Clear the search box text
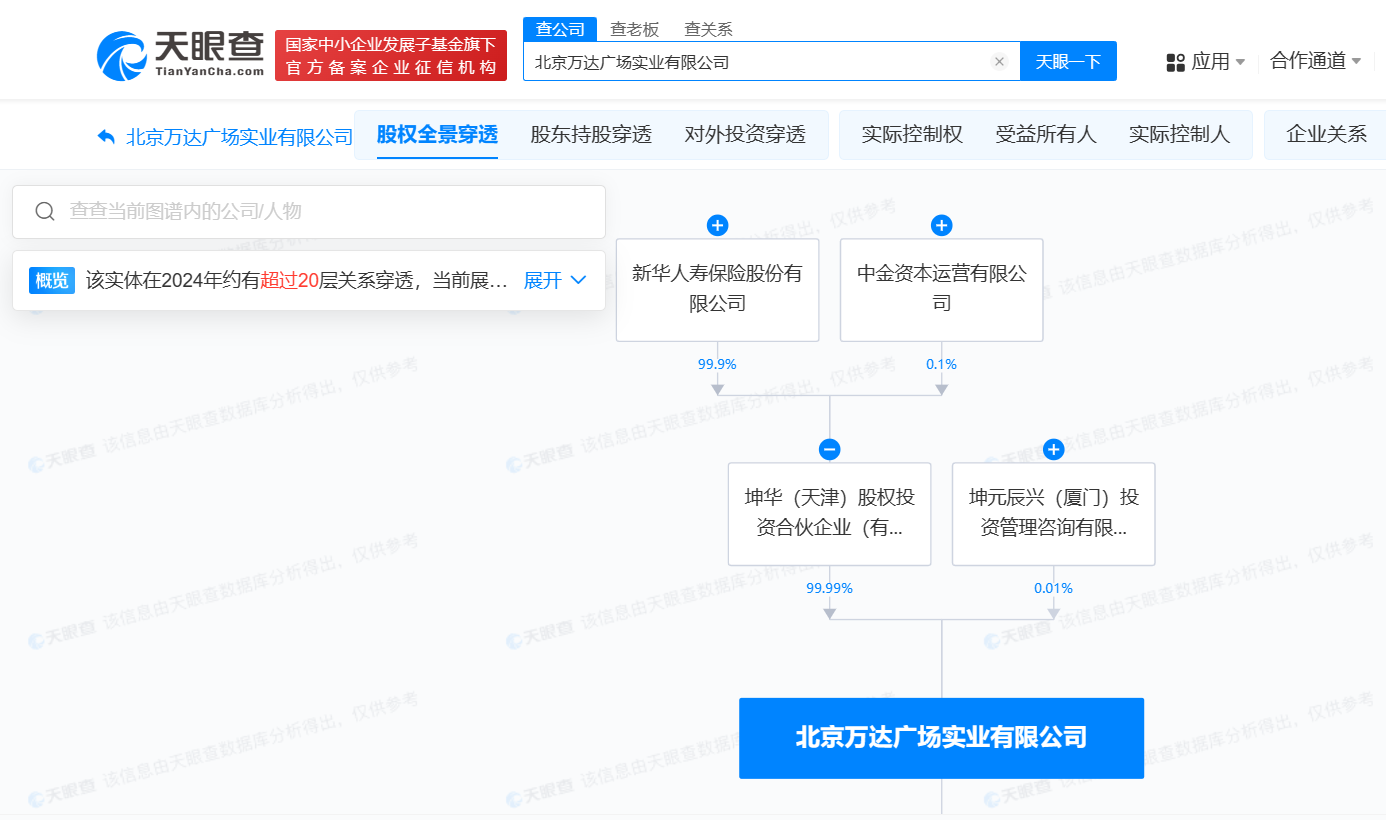The width and height of the screenshot is (1386, 820). pos(998,62)
